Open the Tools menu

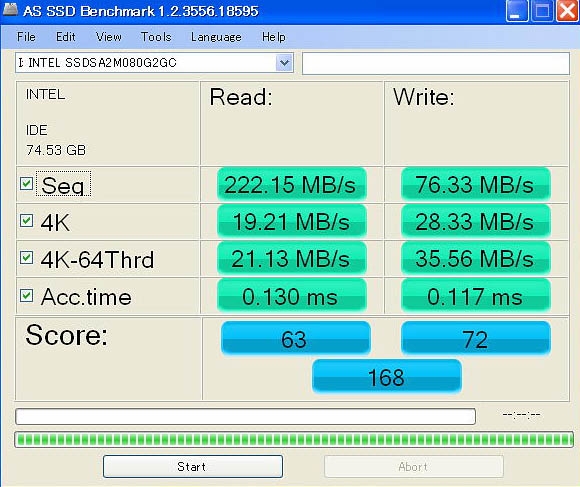[156, 37]
